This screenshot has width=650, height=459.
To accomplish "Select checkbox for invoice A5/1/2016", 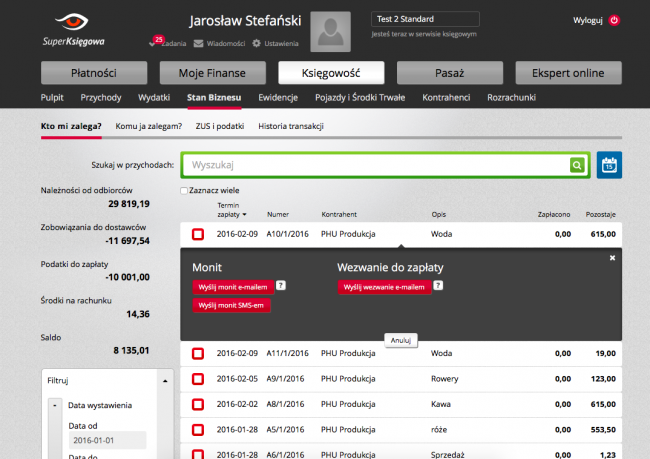I will click(x=198, y=430).
